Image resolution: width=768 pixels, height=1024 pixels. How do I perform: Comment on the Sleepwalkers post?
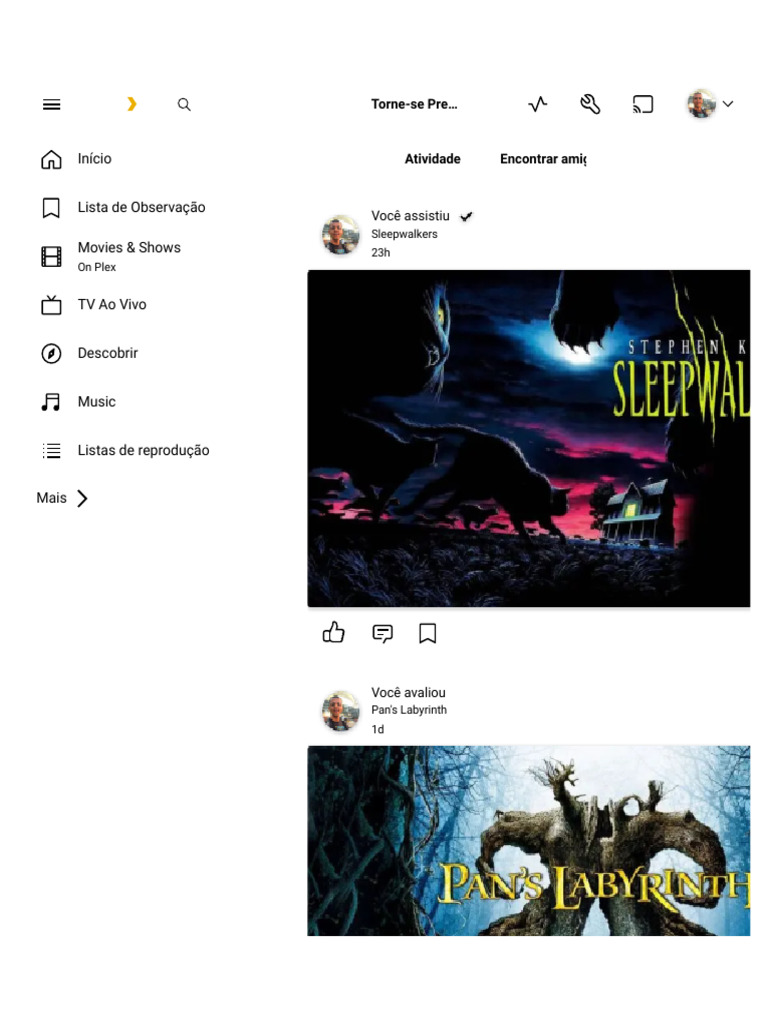tap(383, 633)
